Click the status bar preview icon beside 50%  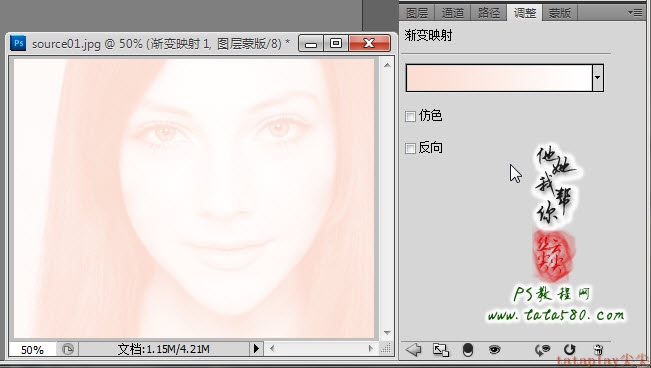pos(68,349)
